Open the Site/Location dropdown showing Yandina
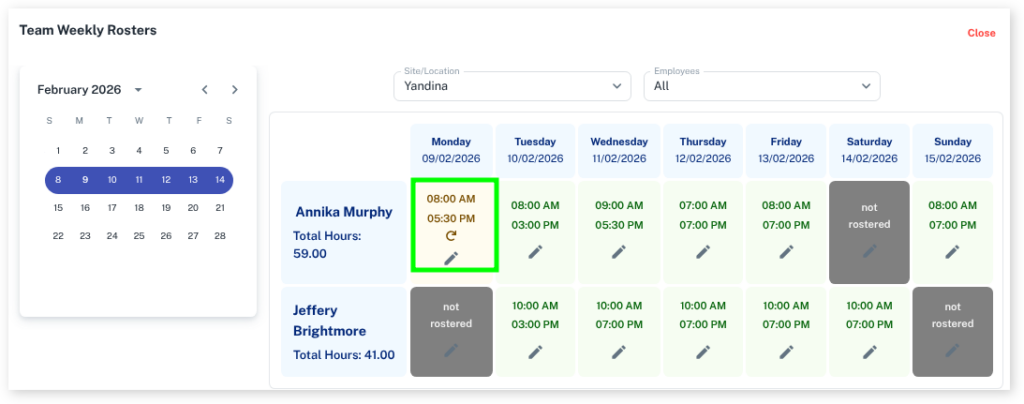The image size is (1024, 404). pyautogui.click(x=512, y=86)
